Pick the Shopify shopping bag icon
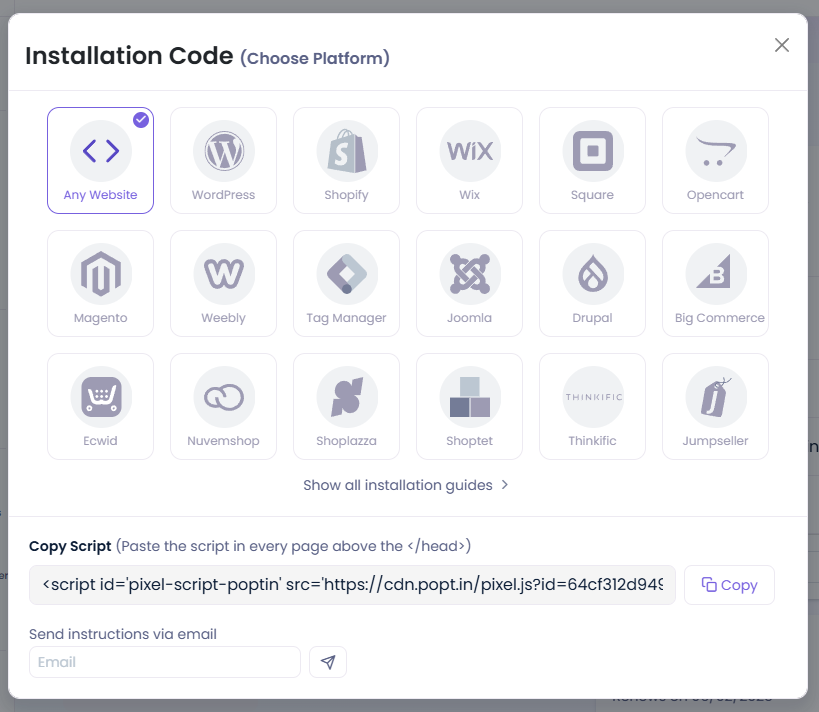Screen dimensions: 819x712 347,151
